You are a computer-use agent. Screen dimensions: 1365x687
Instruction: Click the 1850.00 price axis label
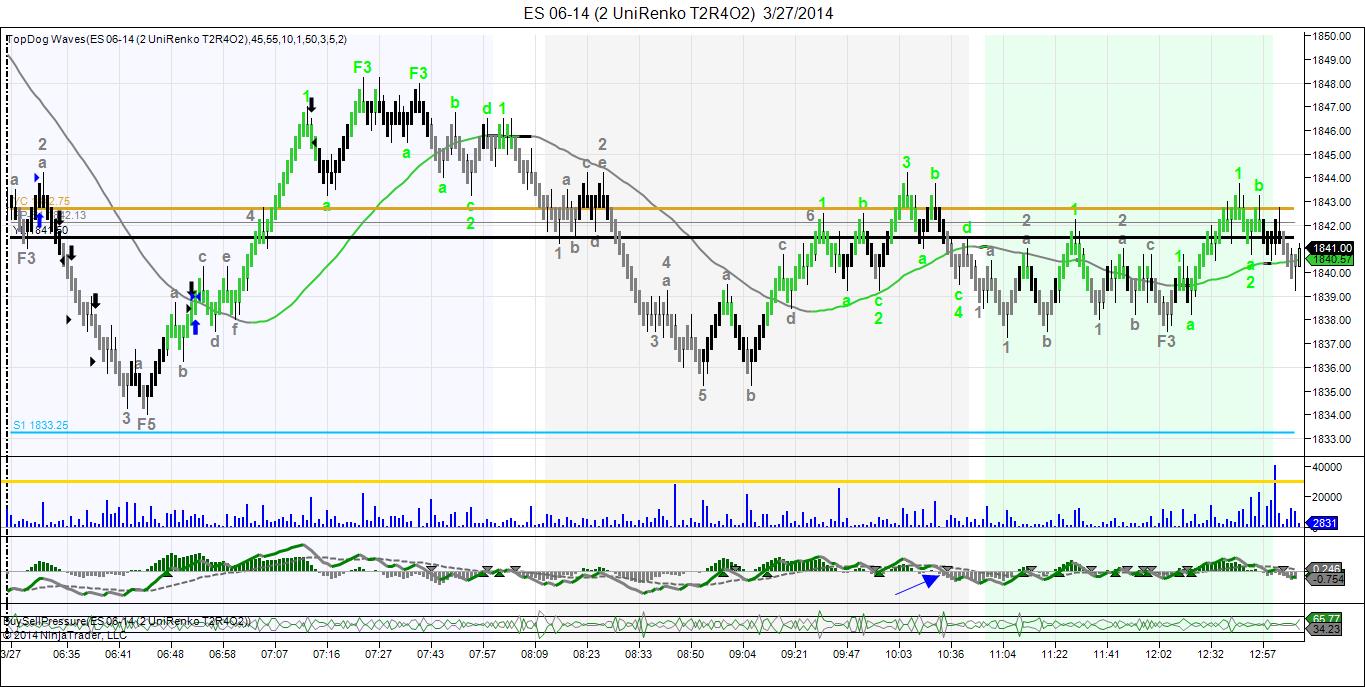(x=1332, y=36)
